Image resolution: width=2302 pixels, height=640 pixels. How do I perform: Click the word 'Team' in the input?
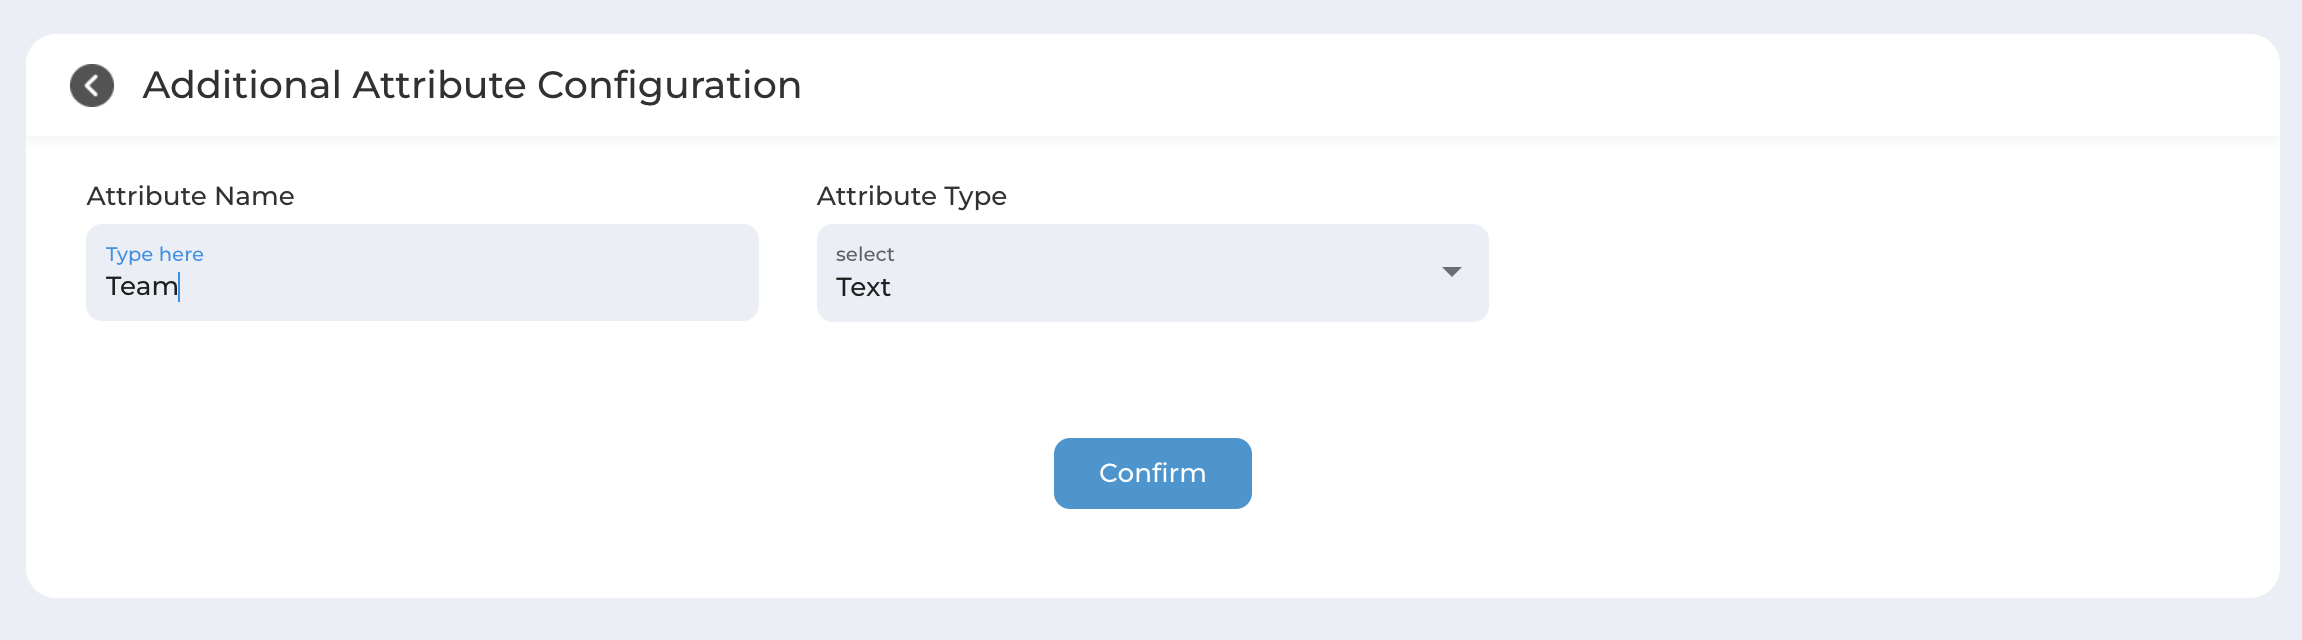tap(142, 287)
